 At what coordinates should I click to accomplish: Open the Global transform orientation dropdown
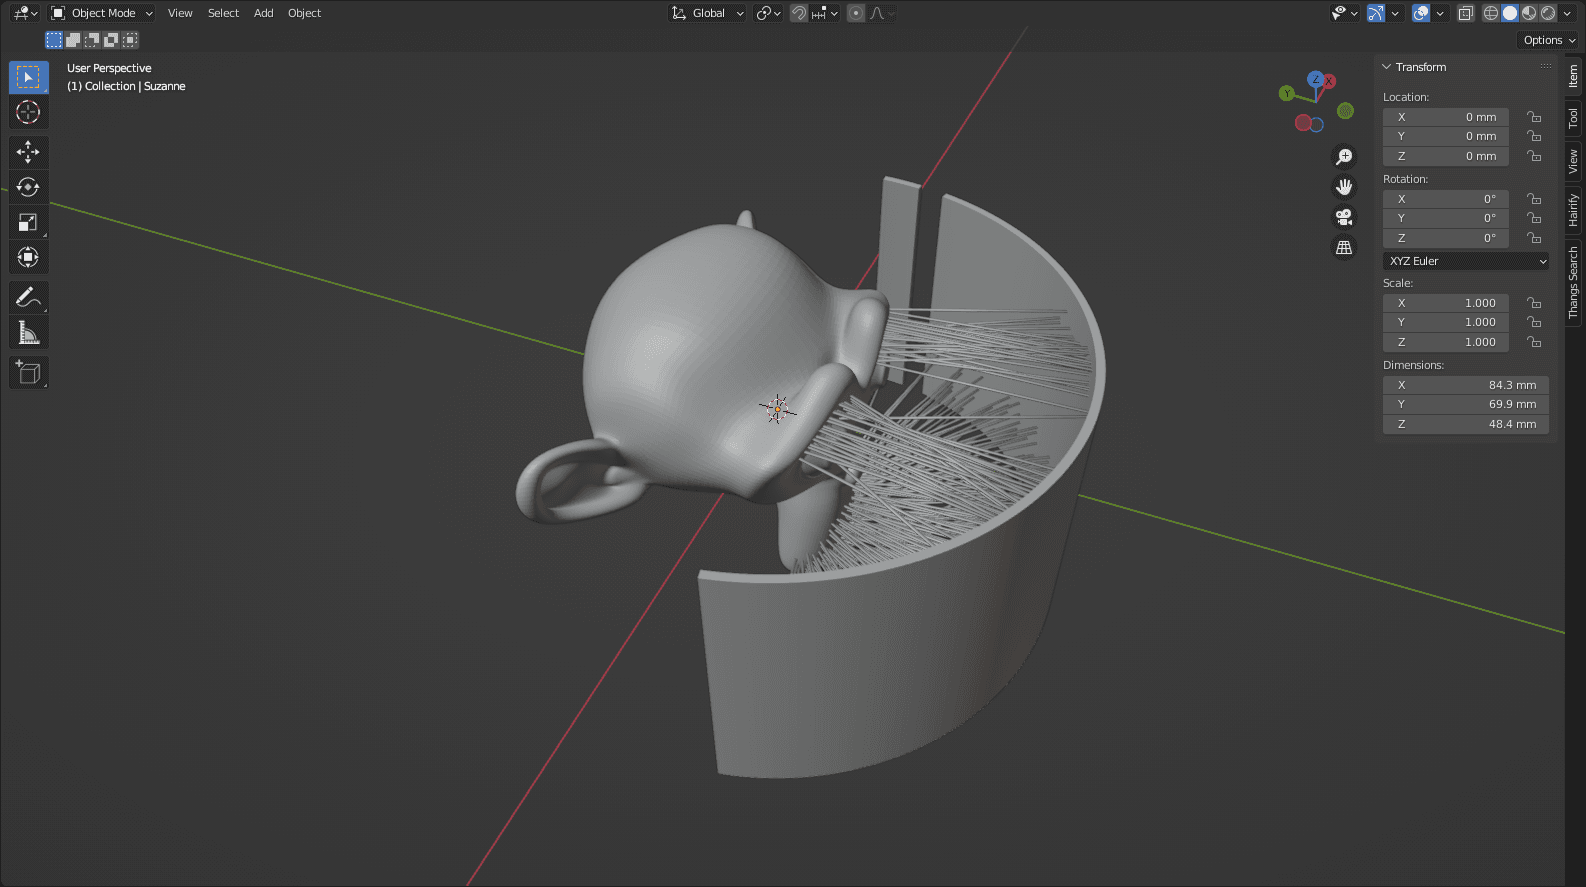click(x=708, y=13)
